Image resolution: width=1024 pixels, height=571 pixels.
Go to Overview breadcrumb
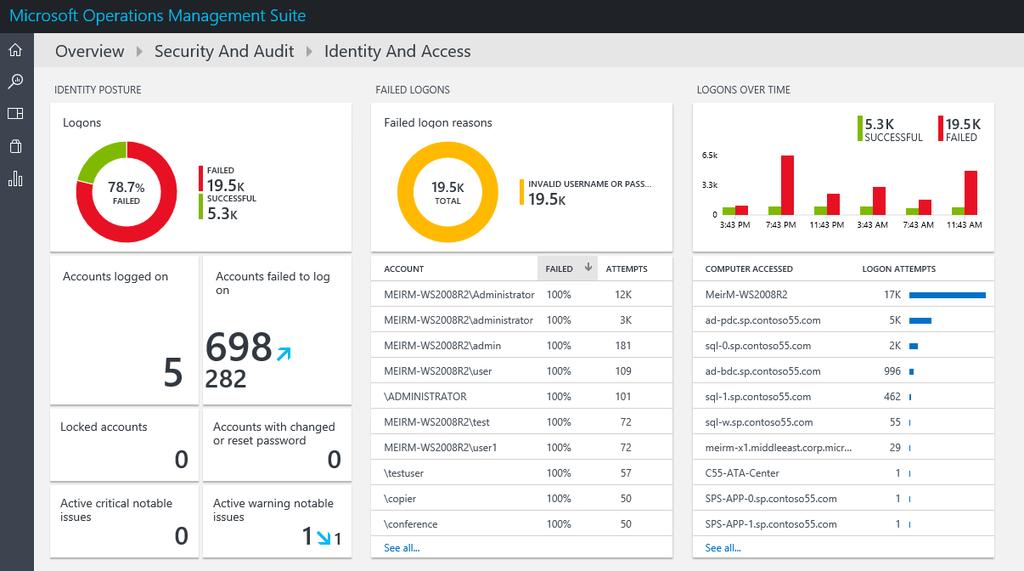pyautogui.click(x=89, y=51)
